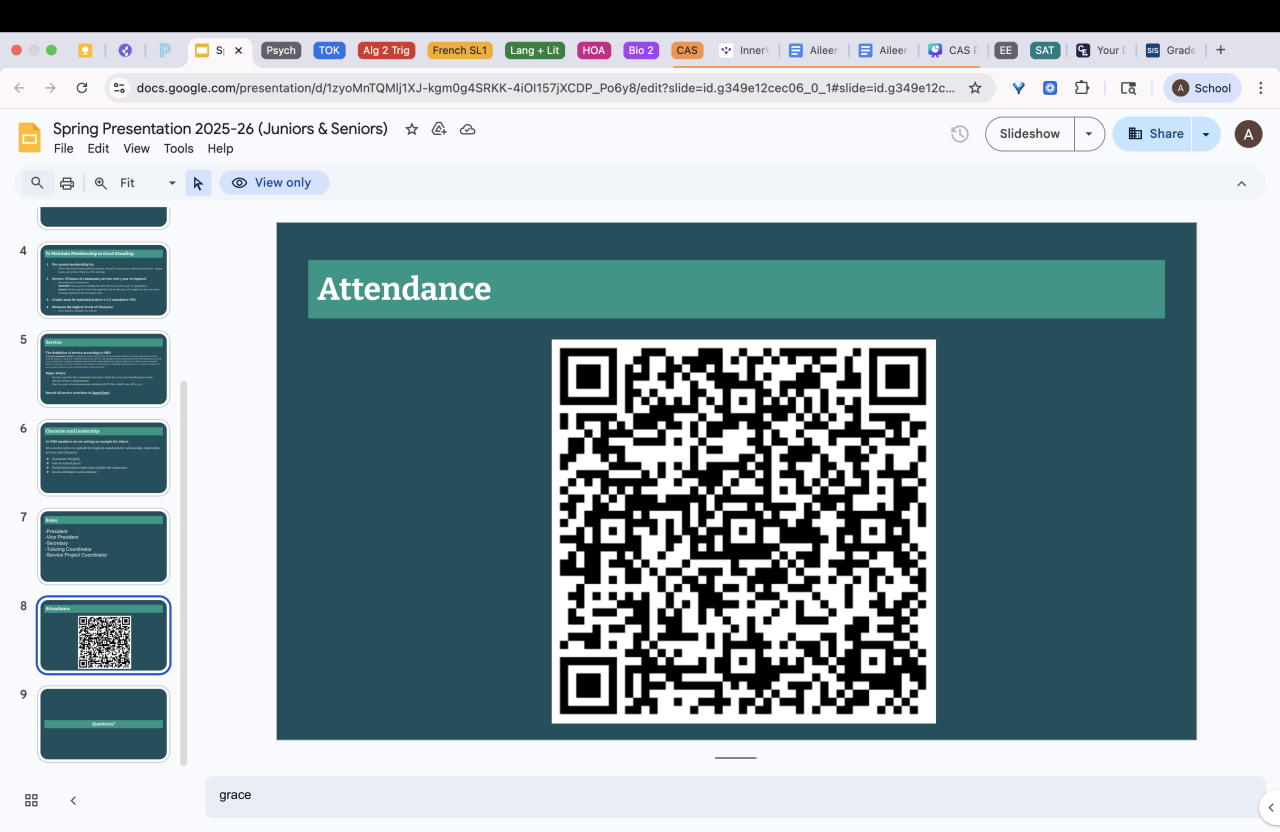
Task: Open the School profile chip in Chrome
Action: [1202, 88]
